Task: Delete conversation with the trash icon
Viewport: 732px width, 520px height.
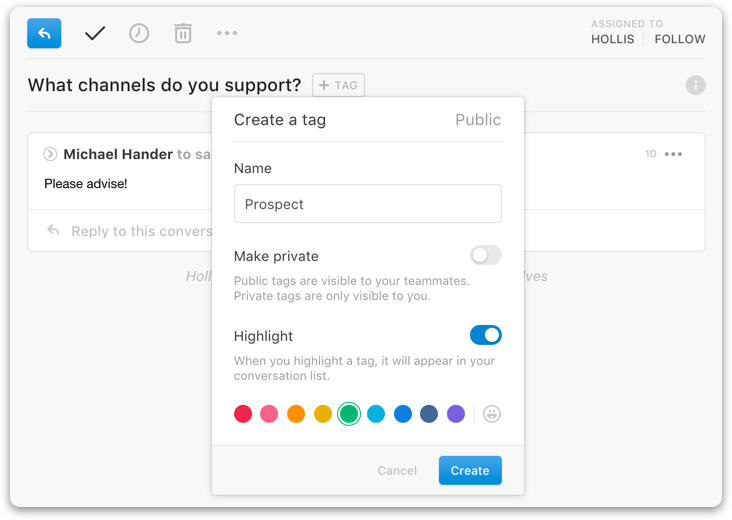Action: tap(183, 34)
